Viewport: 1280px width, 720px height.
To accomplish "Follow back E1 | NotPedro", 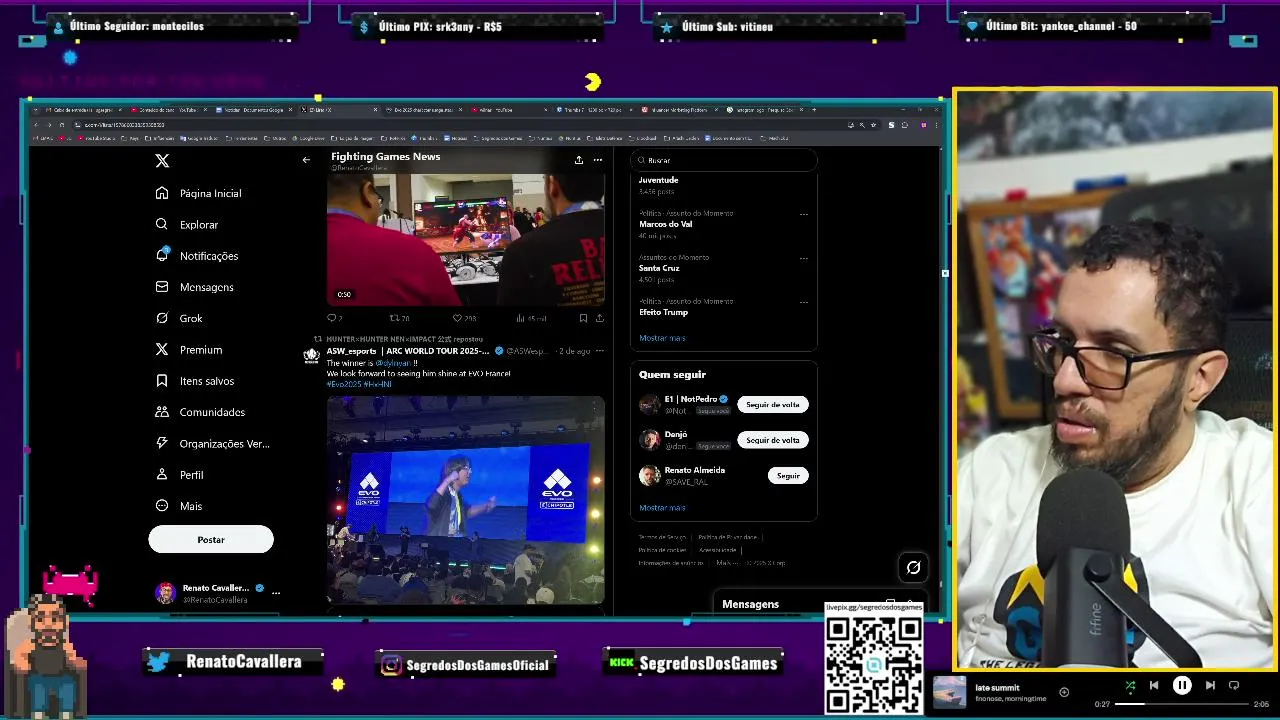I will pyautogui.click(x=773, y=405).
